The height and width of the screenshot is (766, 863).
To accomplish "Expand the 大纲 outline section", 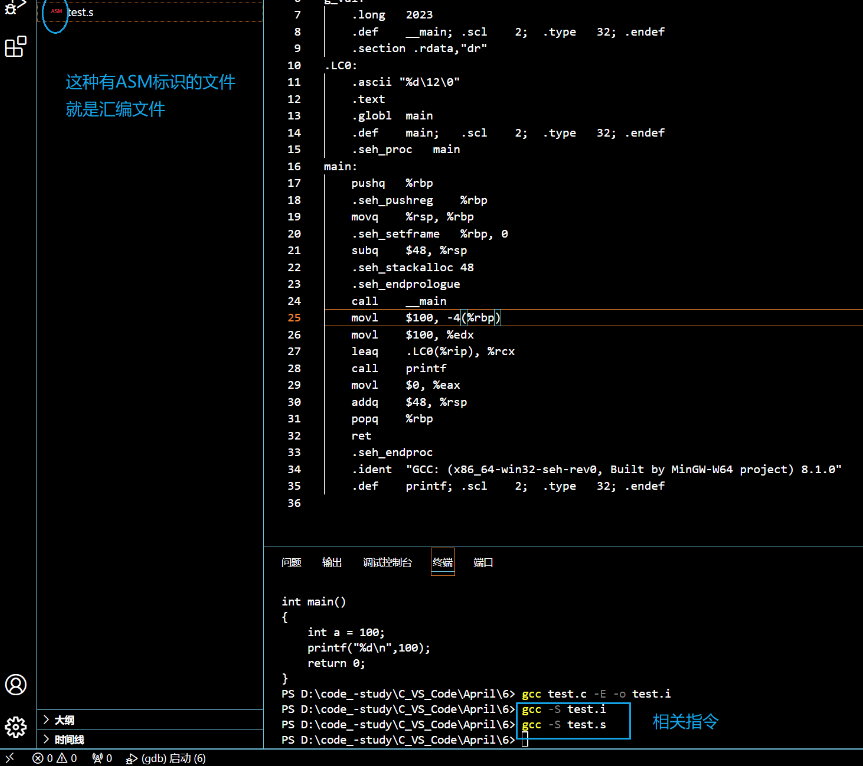I will click(150, 720).
